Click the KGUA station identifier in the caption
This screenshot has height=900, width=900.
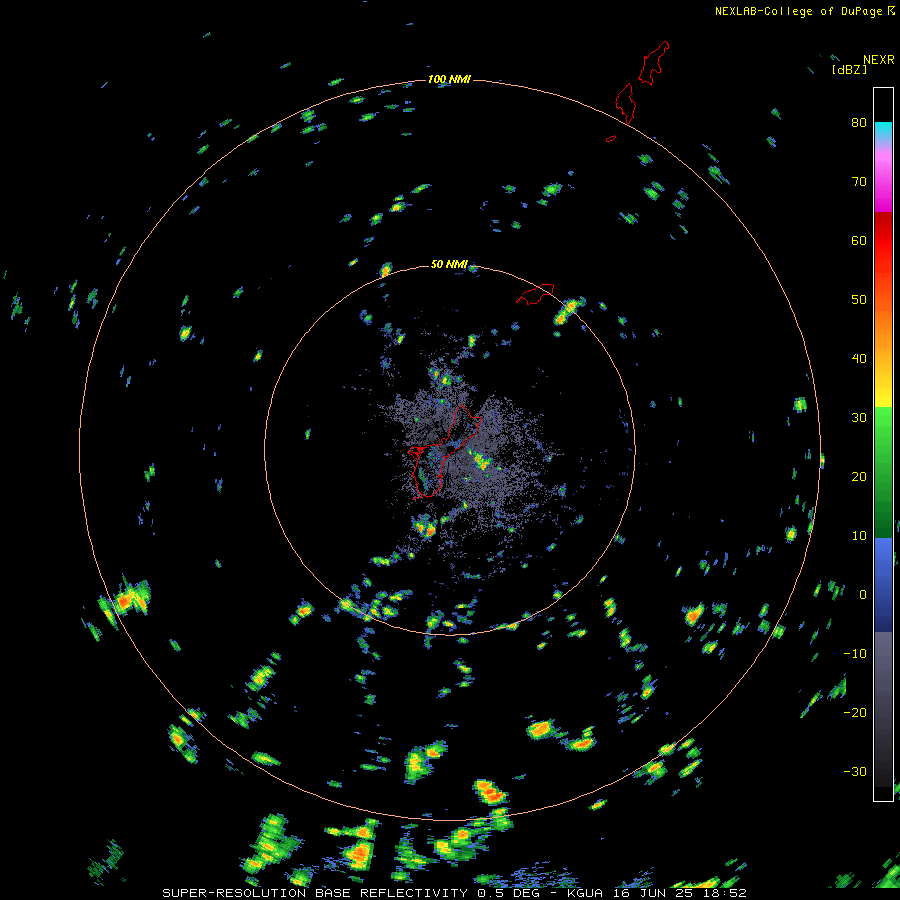tap(587, 893)
